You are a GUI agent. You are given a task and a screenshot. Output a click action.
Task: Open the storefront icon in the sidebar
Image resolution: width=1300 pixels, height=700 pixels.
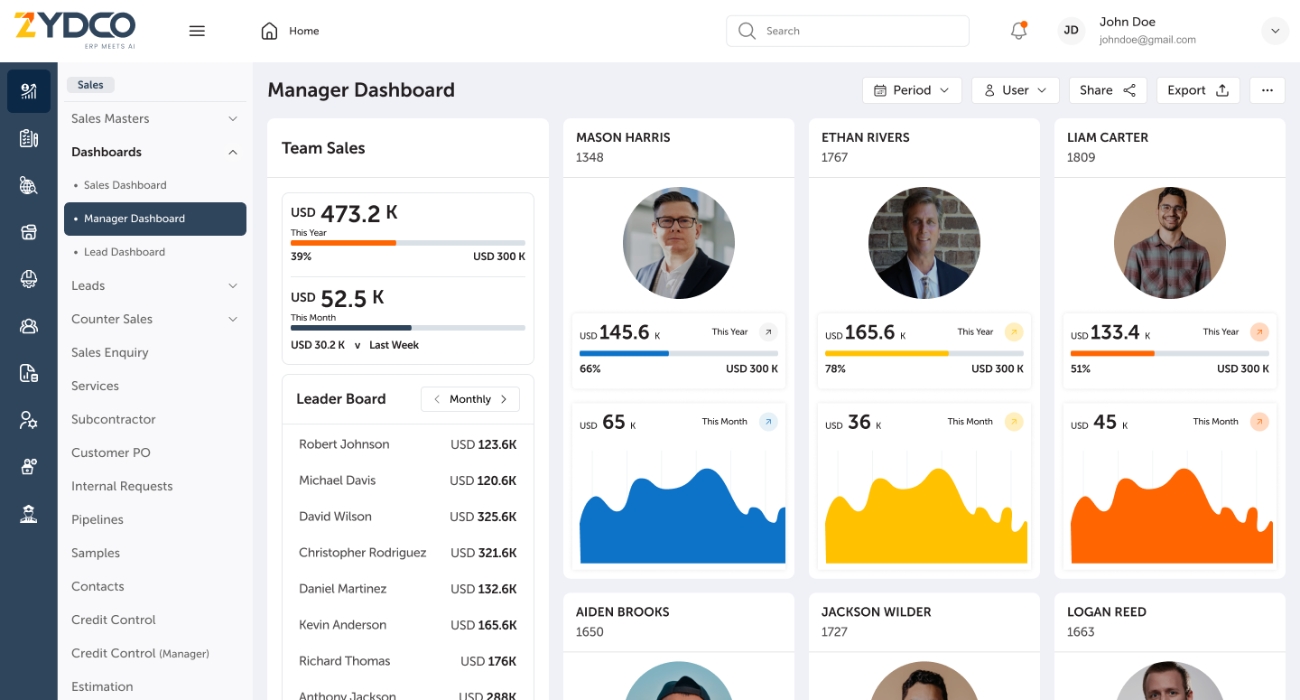(28, 232)
